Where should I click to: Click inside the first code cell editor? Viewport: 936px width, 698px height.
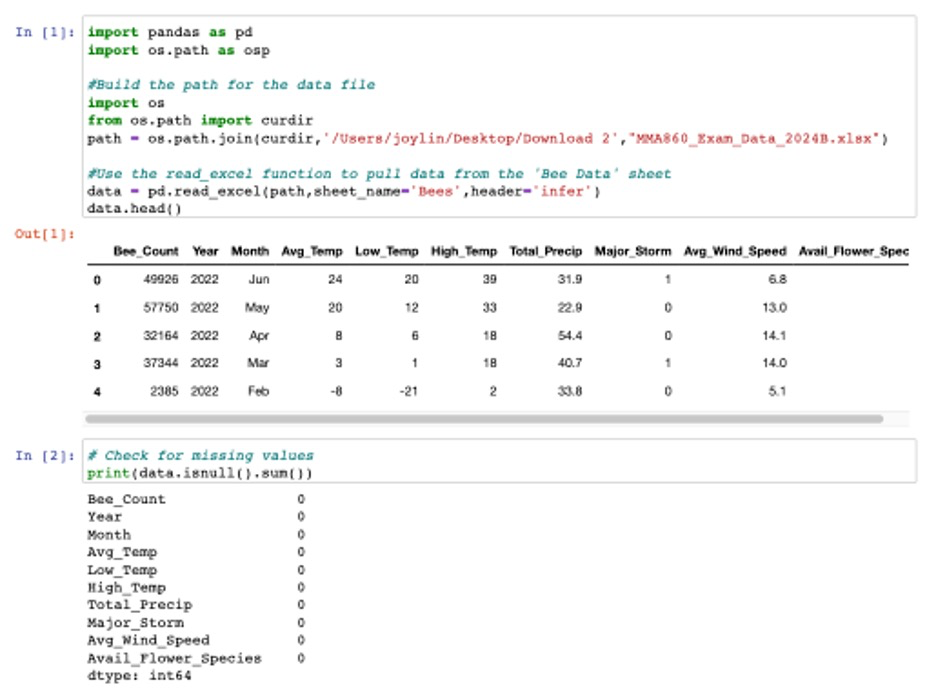[499, 117]
